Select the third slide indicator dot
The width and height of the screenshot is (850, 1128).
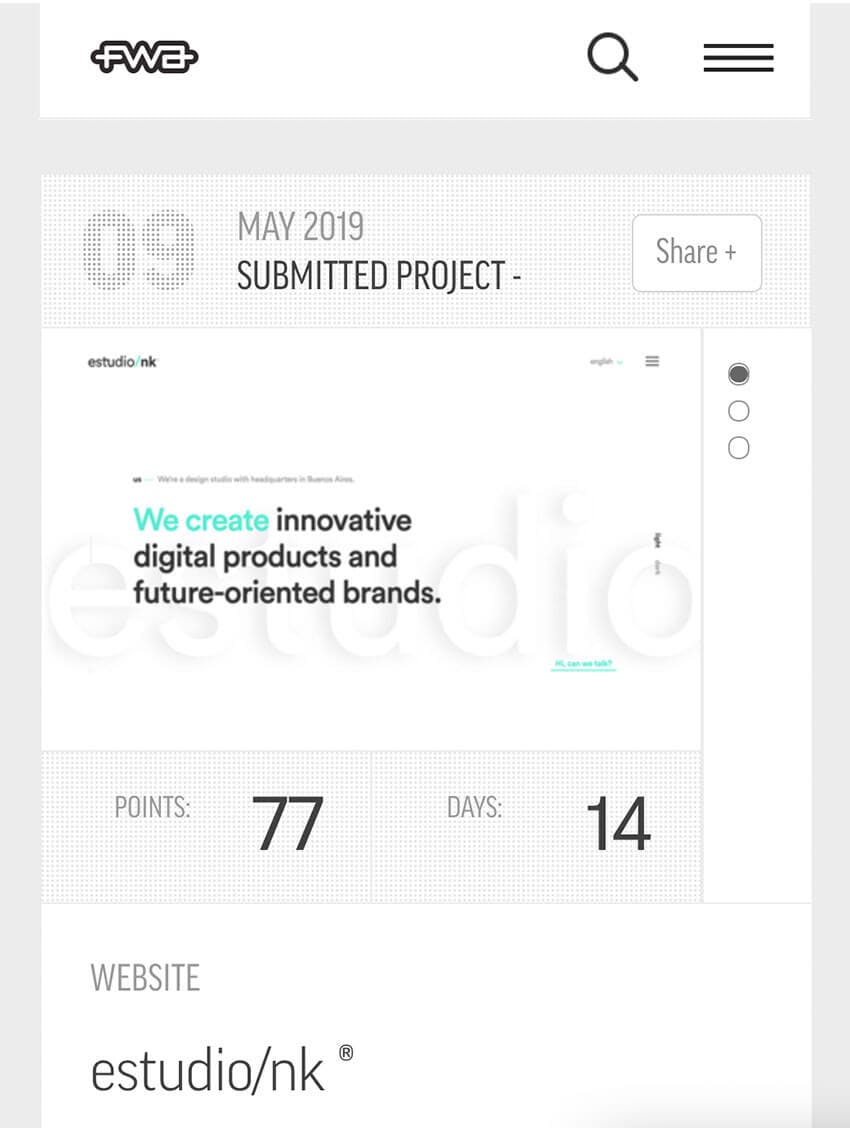pyautogui.click(x=738, y=448)
